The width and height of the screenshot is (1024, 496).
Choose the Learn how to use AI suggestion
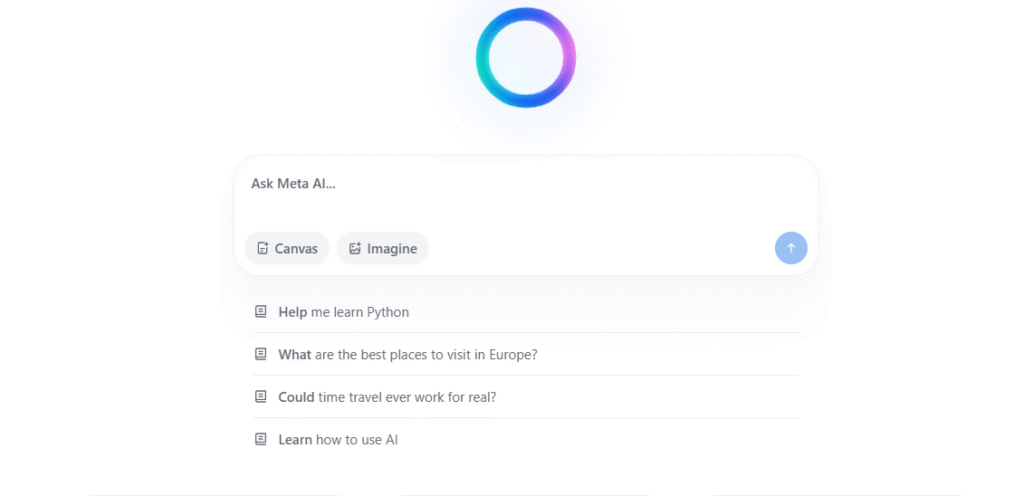[x=526, y=439]
